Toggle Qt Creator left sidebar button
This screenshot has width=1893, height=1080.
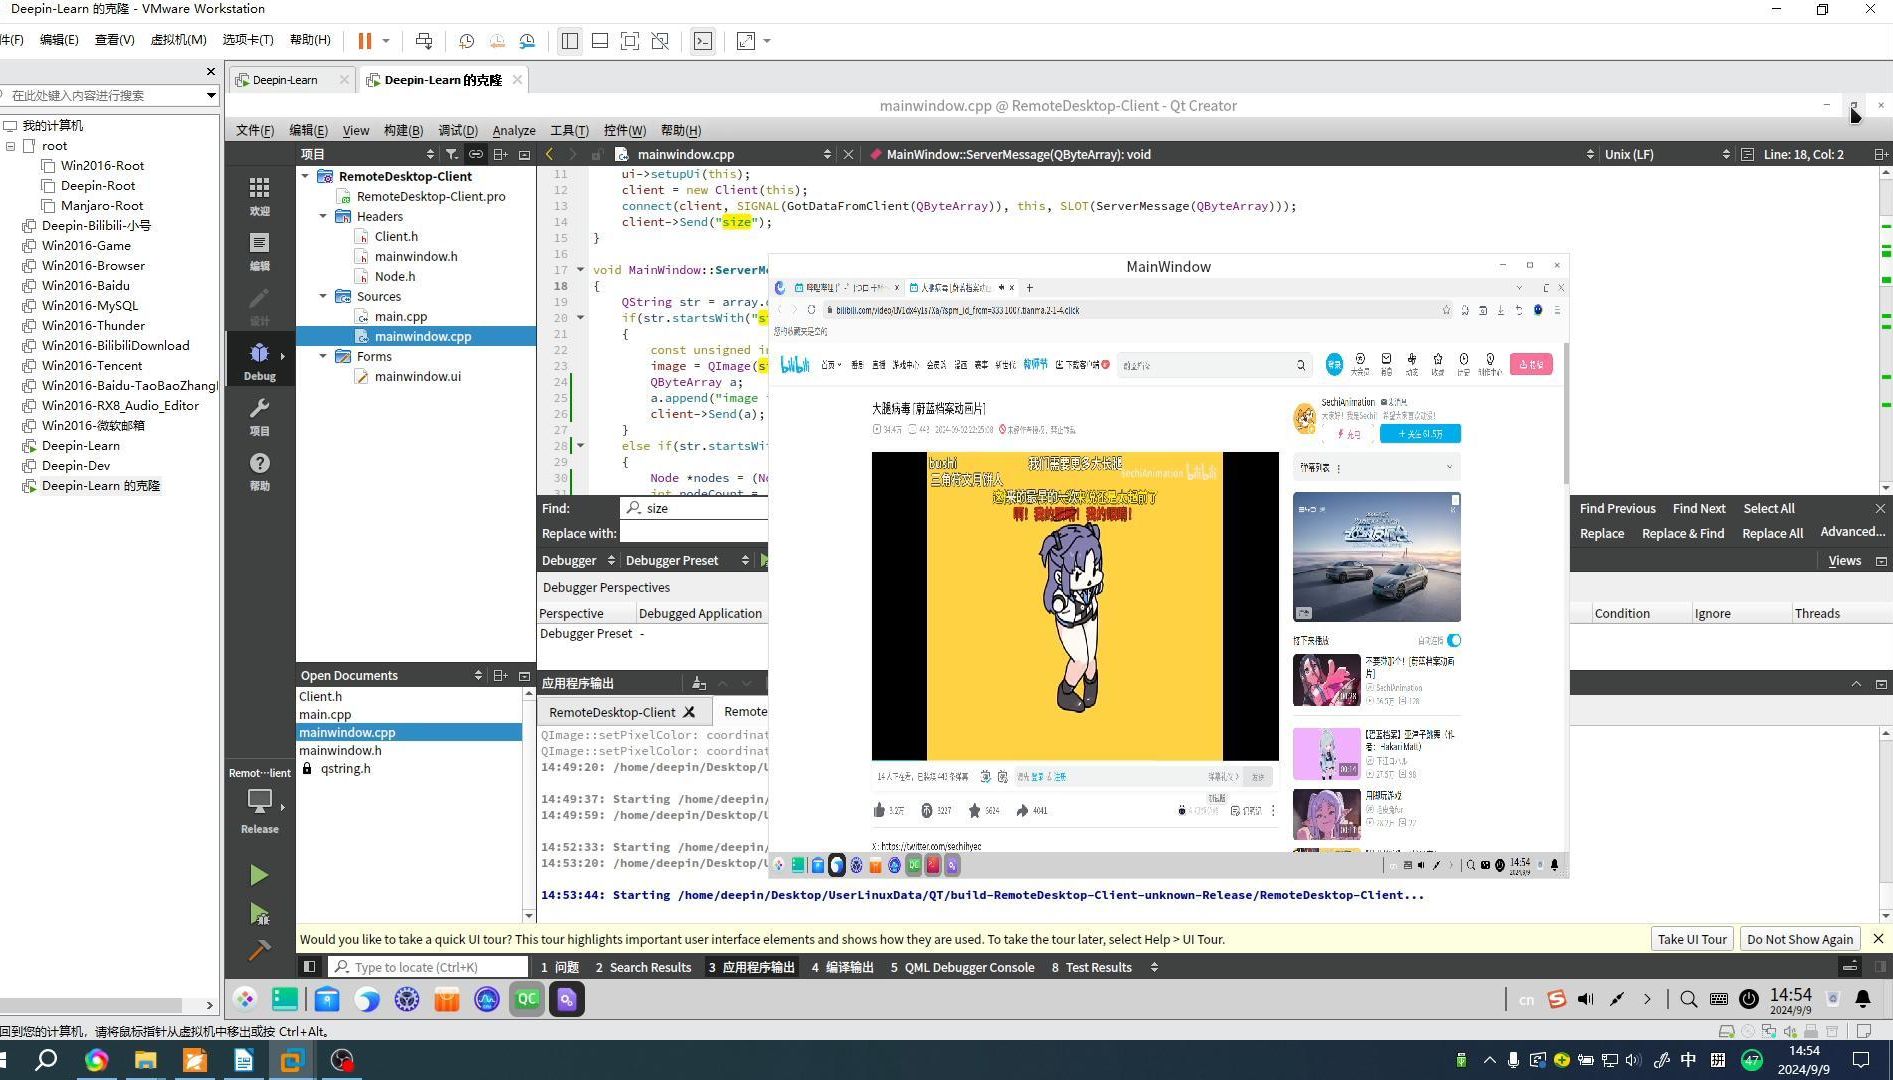309,967
